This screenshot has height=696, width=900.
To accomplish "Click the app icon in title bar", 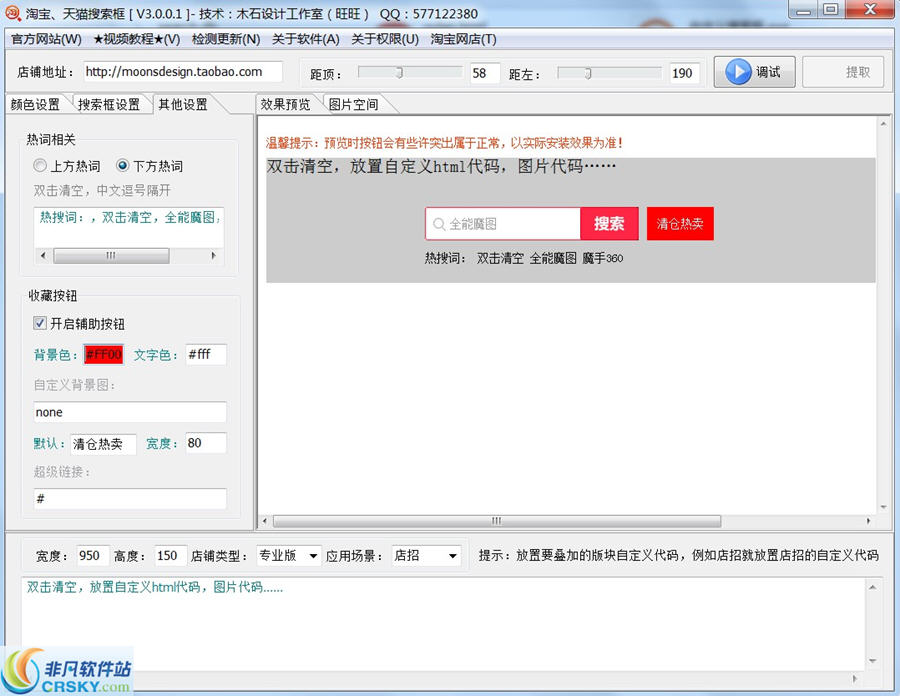I will coord(14,14).
